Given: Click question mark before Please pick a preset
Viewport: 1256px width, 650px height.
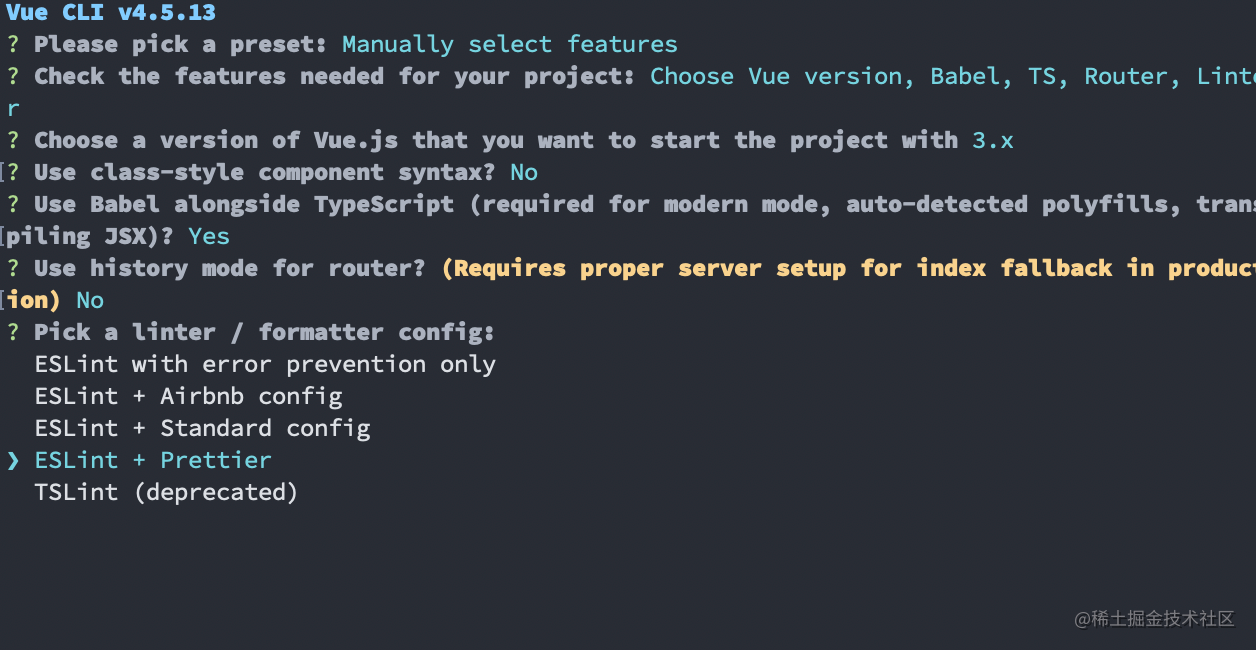Looking at the screenshot, I should (13, 44).
